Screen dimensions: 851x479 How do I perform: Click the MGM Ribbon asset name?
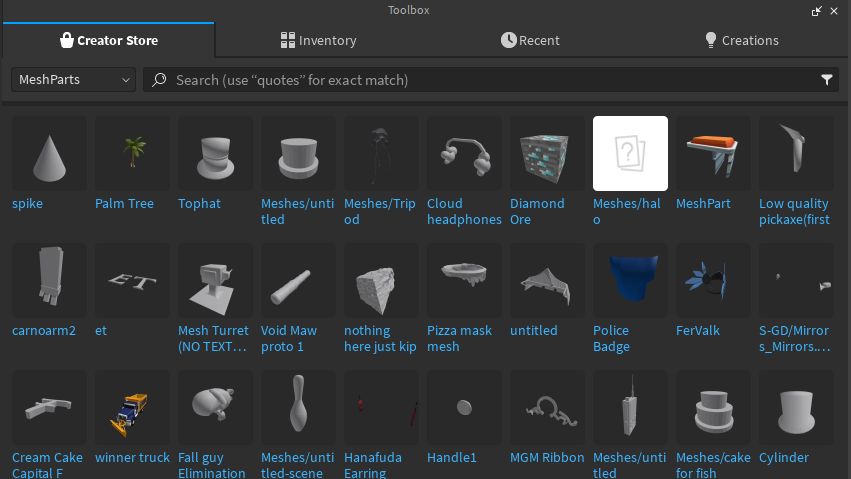tap(547, 457)
